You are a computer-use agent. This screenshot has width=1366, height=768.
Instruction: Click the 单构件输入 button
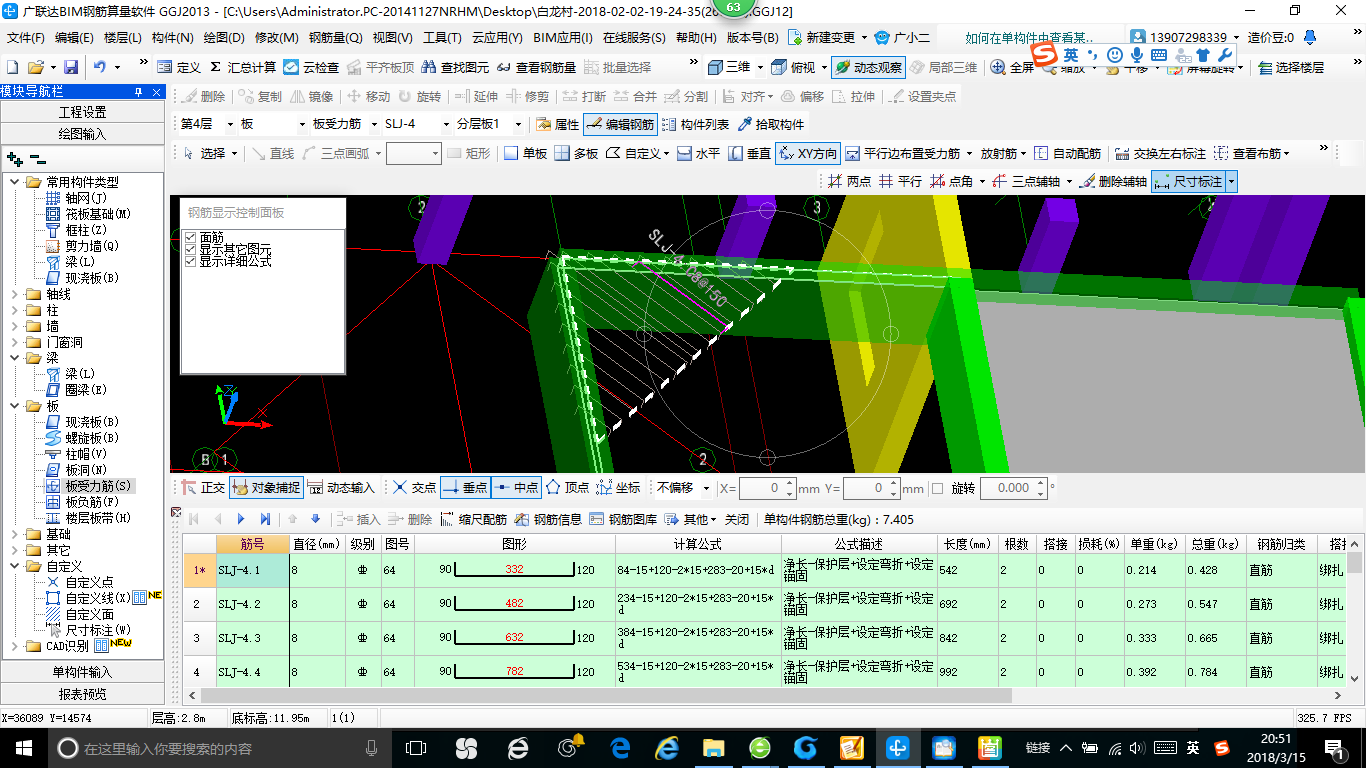pyautogui.click(x=82, y=671)
